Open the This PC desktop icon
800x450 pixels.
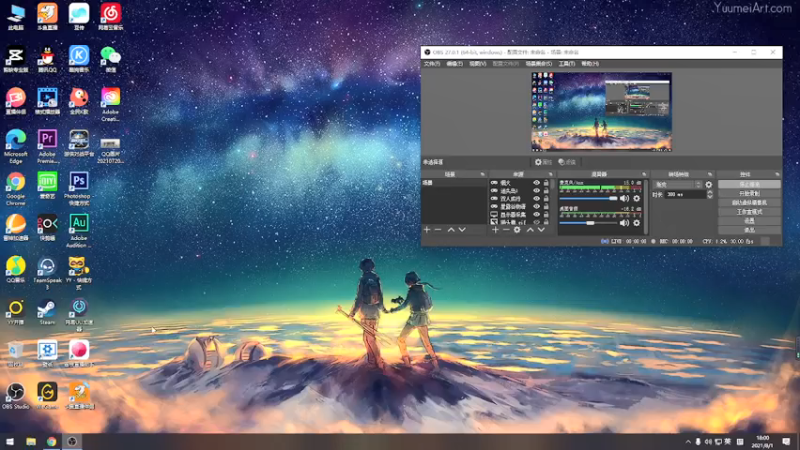[x=15, y=17]
